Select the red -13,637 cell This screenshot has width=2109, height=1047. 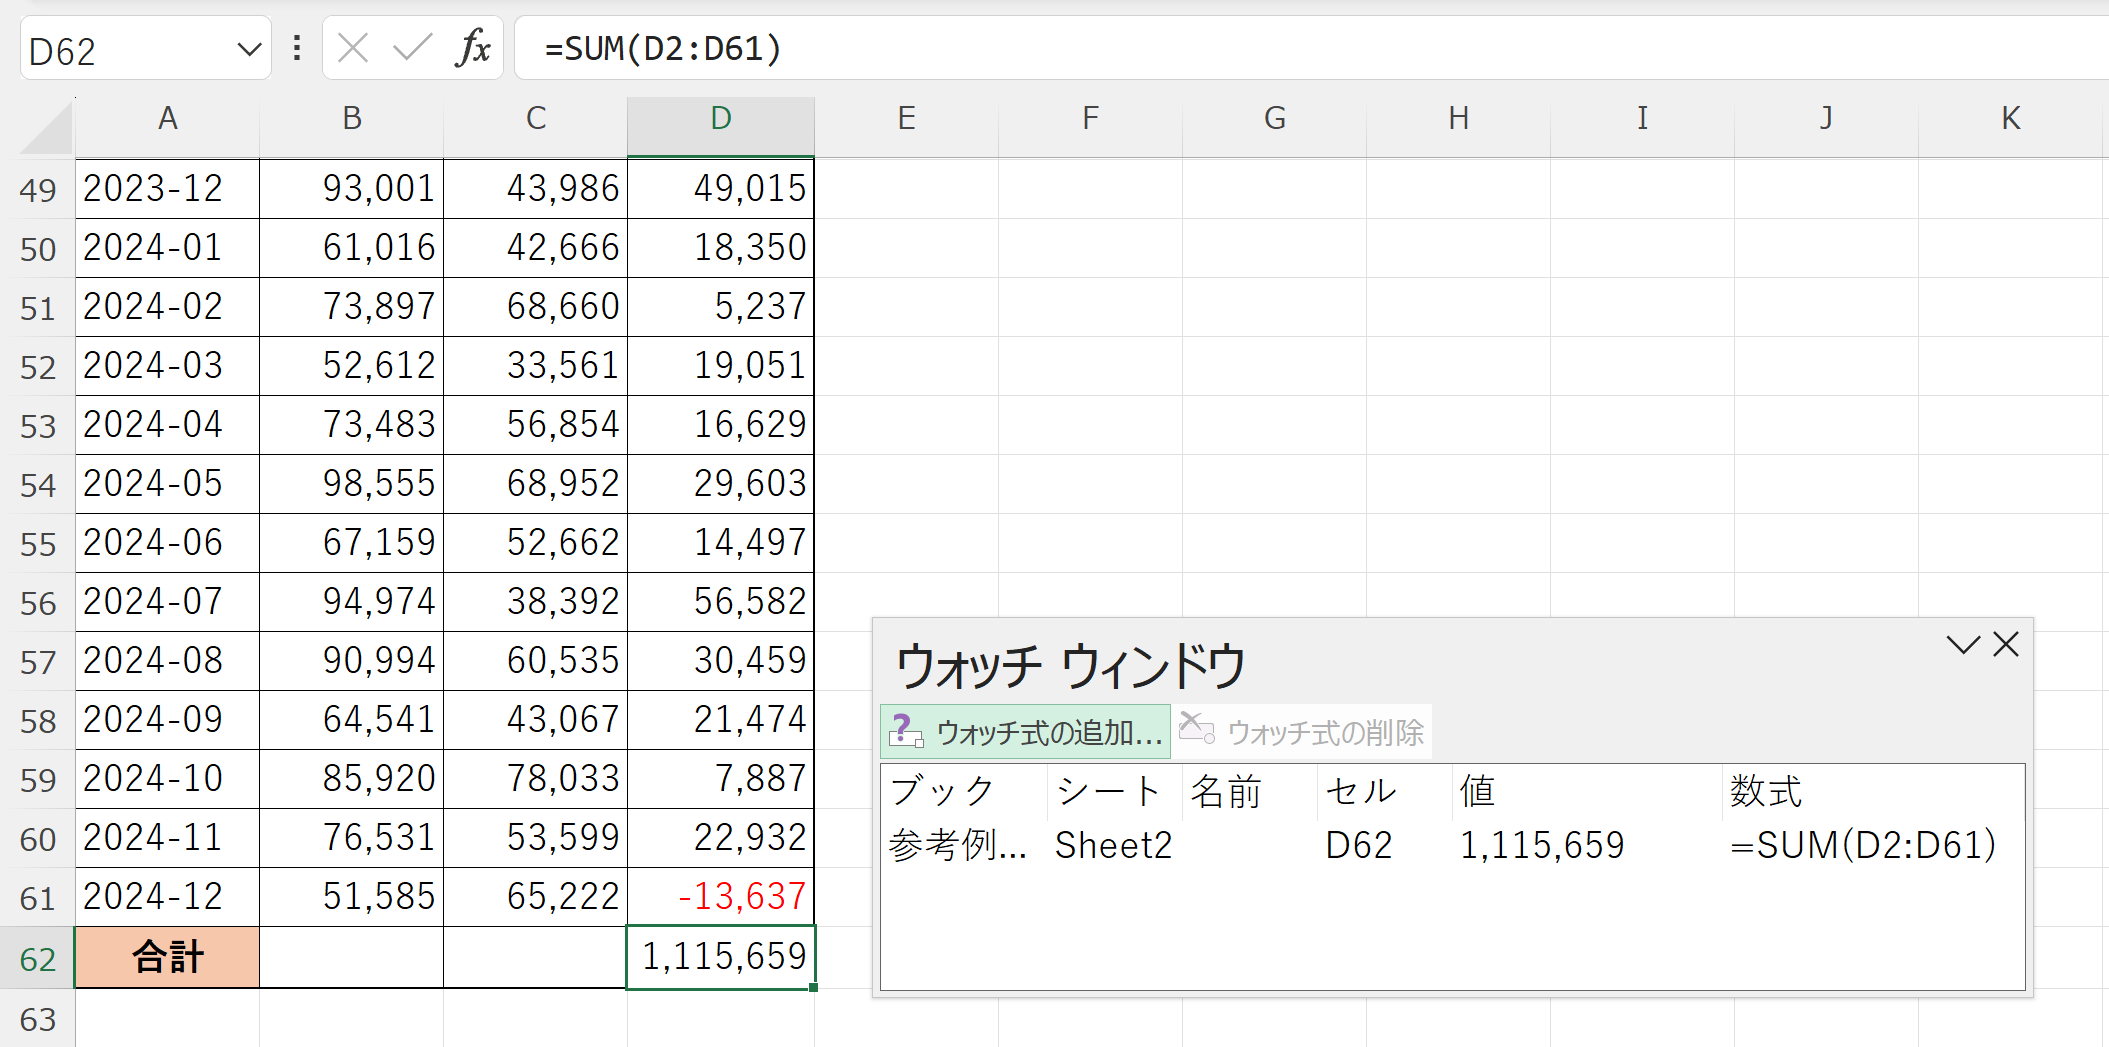[736, 897]
